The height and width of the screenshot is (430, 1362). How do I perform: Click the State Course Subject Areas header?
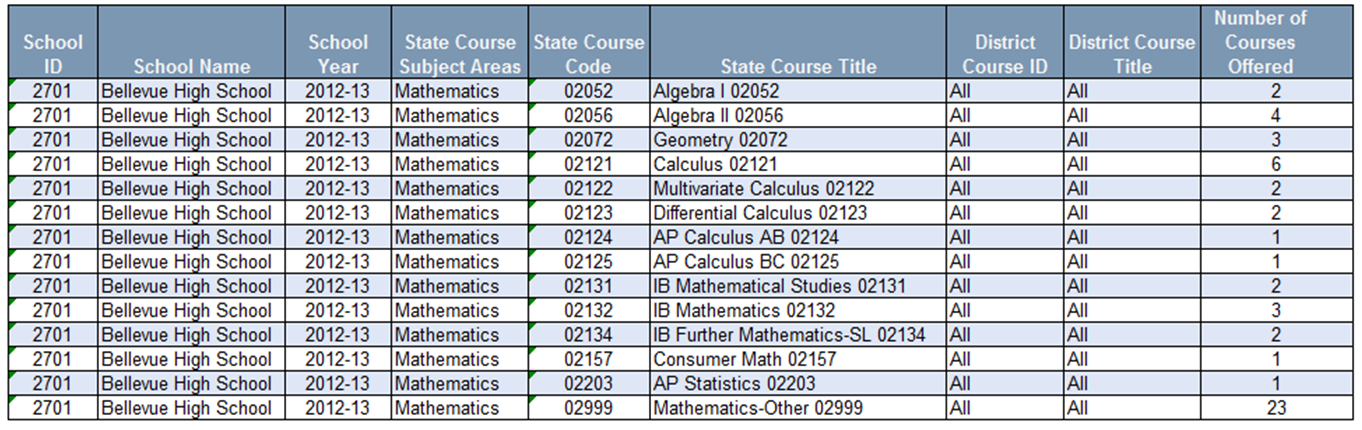(x=459, y=42)
